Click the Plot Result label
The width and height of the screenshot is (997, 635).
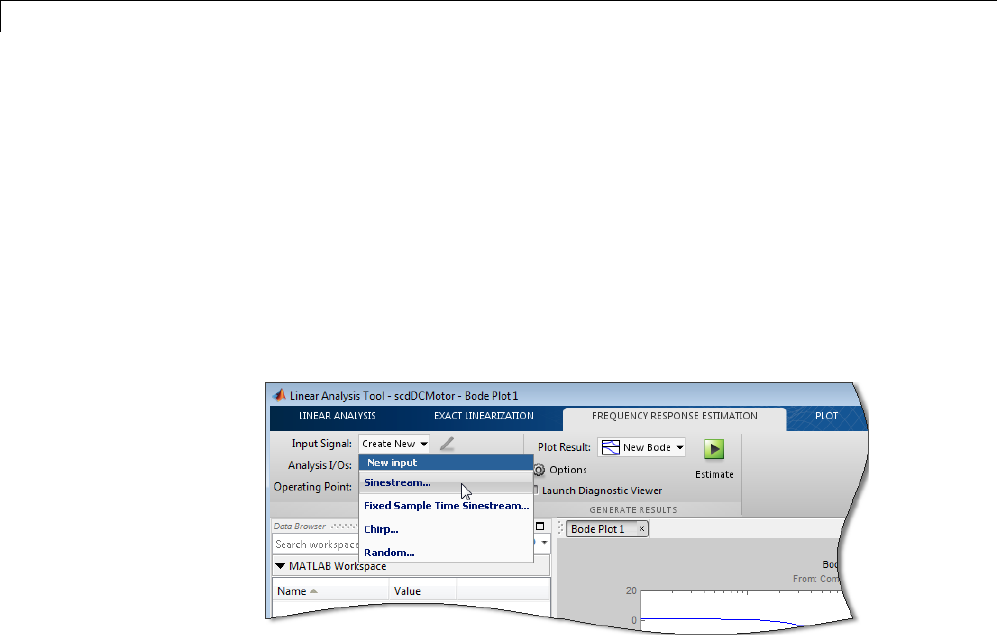[564, 447]
